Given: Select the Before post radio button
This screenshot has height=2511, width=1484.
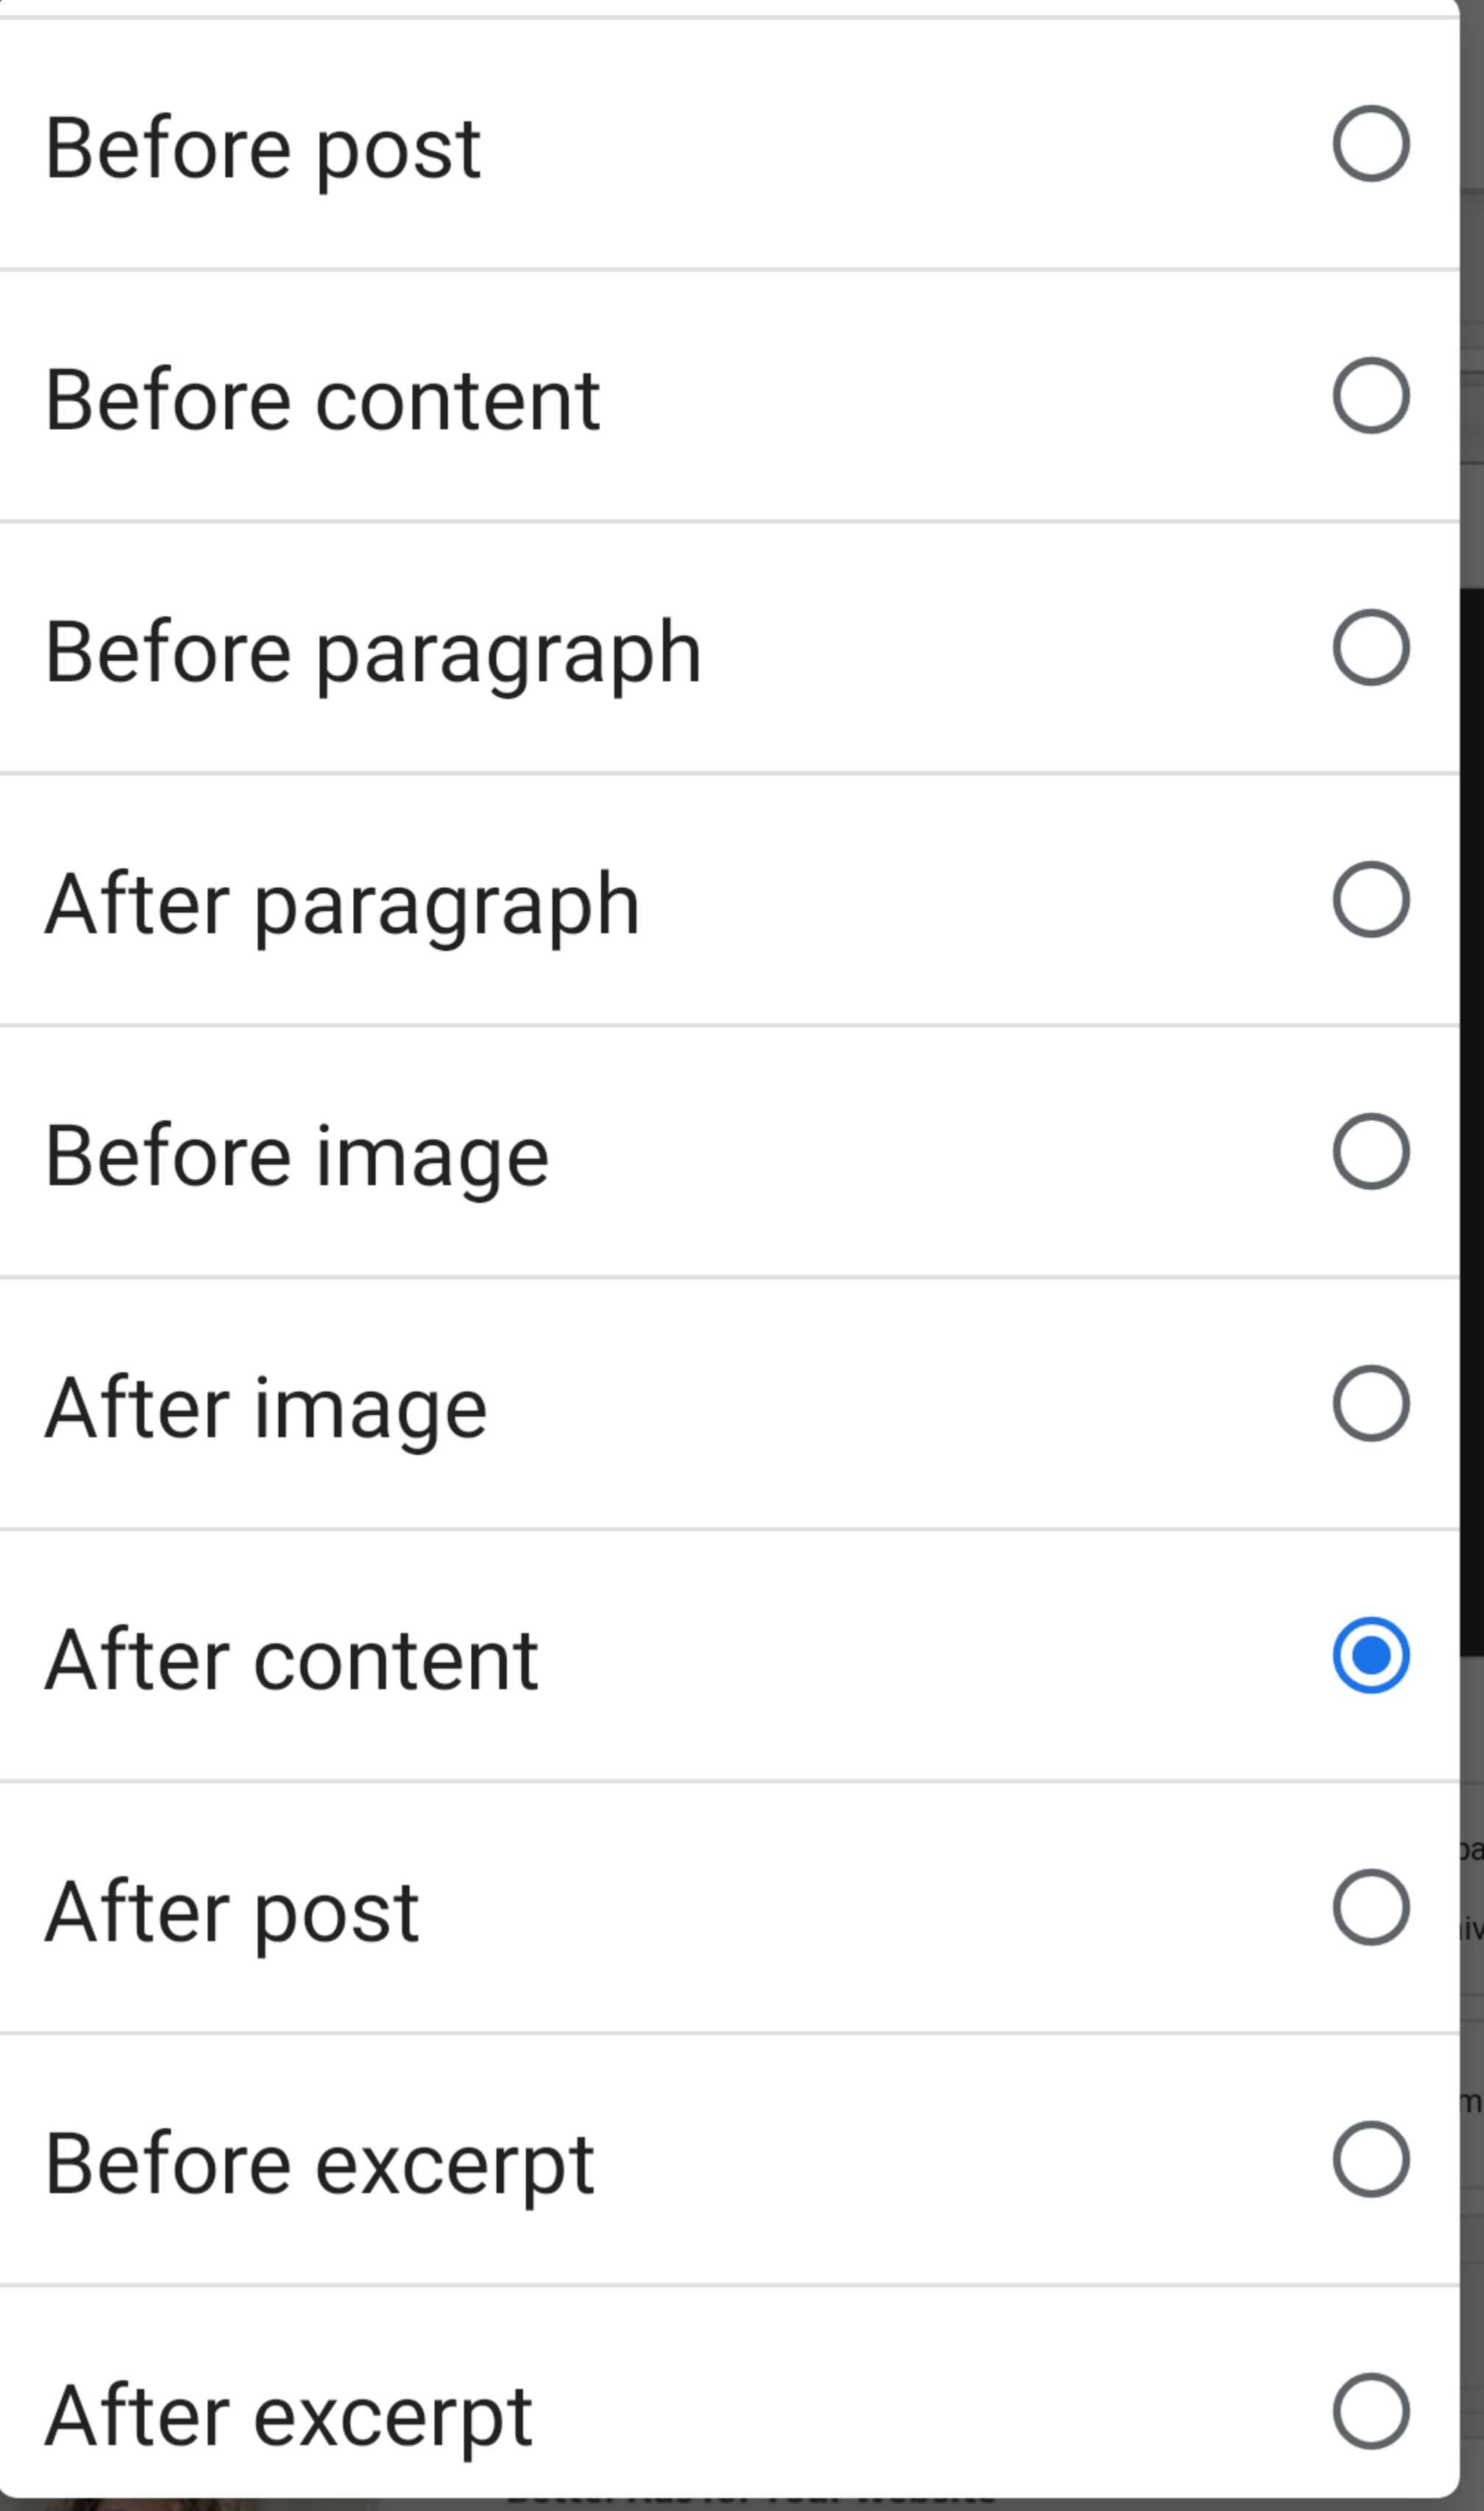Looking at the screenshot, I should tap(1371, 144).
